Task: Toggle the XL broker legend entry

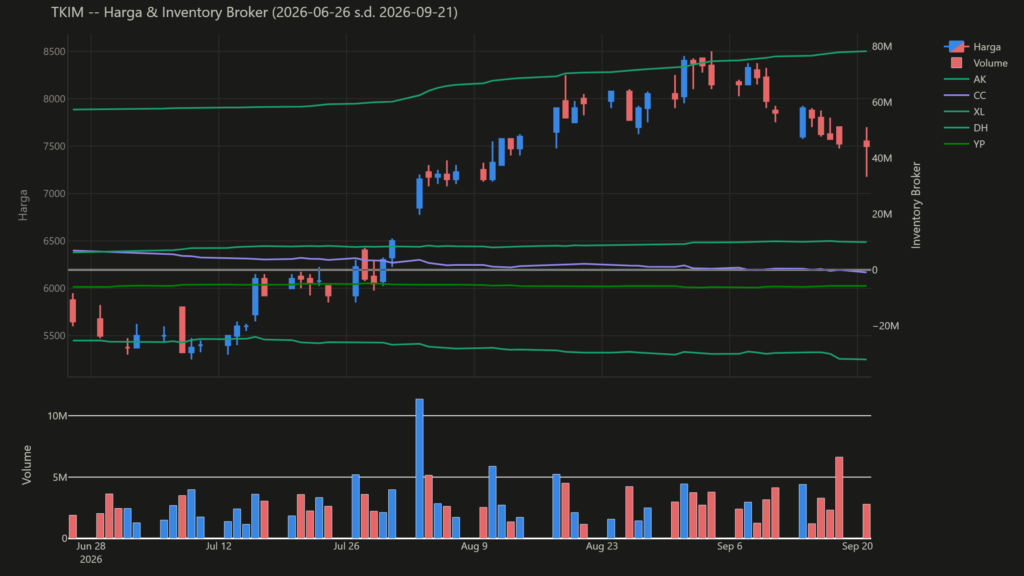Action: (965, 112)
